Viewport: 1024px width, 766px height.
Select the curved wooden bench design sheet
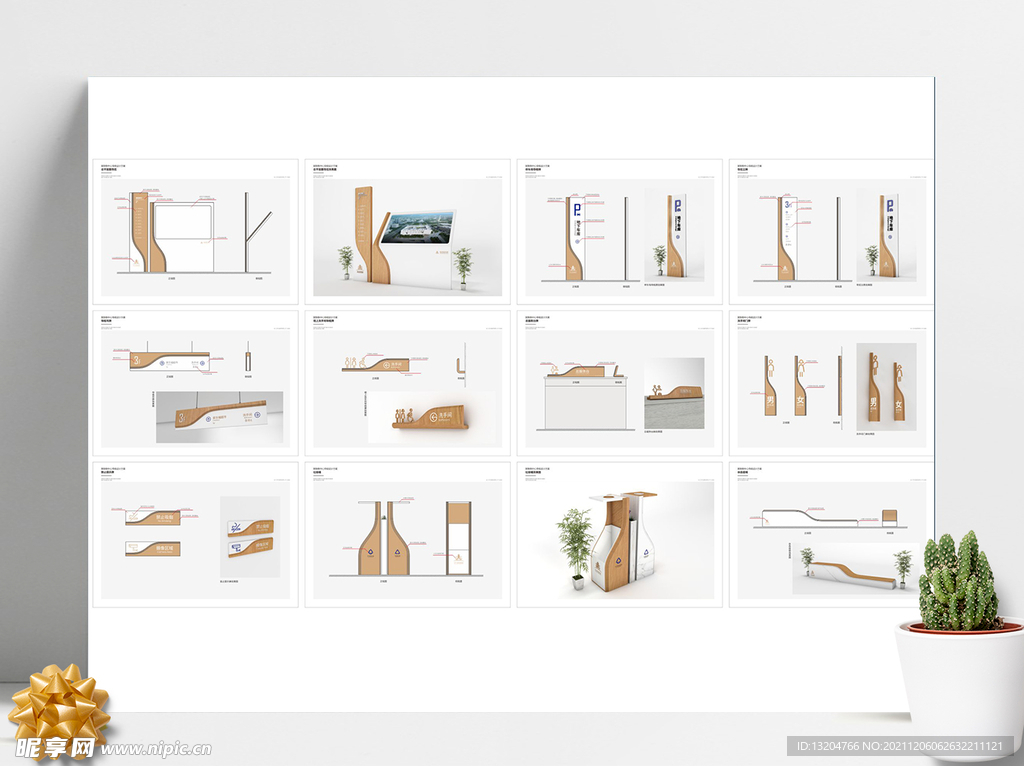pos(831,535)
